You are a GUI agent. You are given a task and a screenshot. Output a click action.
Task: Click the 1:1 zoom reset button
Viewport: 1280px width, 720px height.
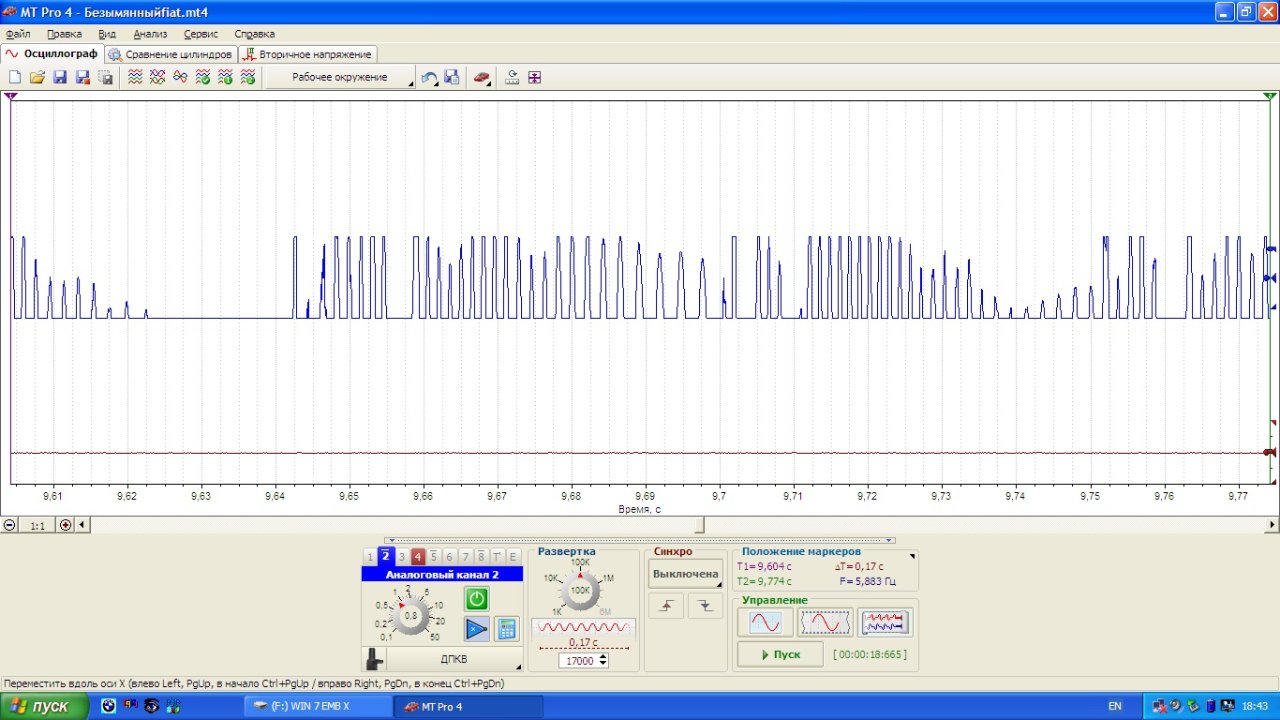[x=37, y=525]
